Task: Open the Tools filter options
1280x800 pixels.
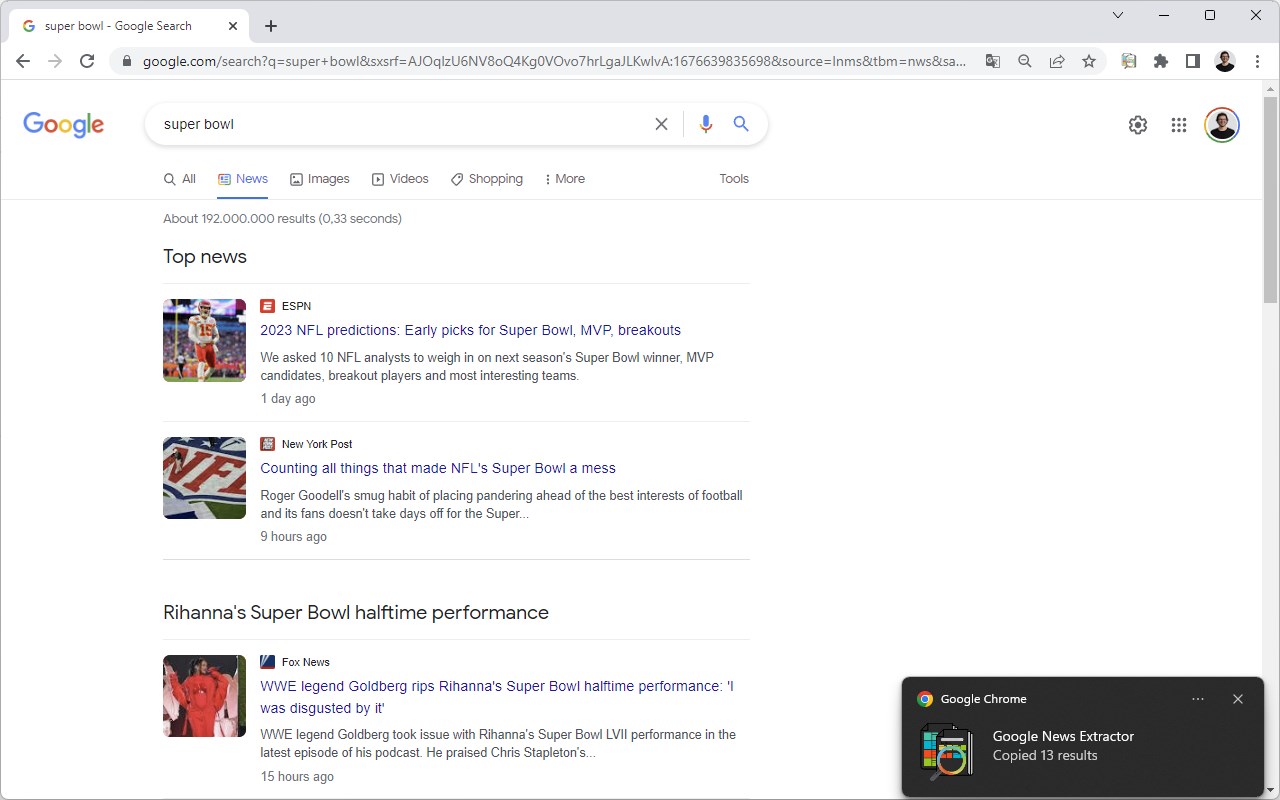Action: click(x=734, y=179)
